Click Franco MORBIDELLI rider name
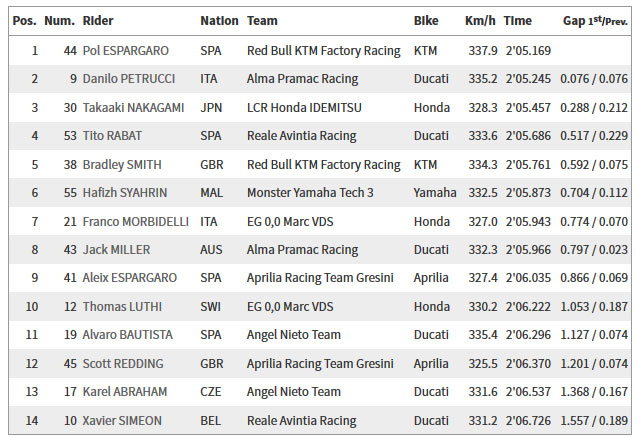The height and width of the screenshot is (438, 636). (x=135, y=222)
